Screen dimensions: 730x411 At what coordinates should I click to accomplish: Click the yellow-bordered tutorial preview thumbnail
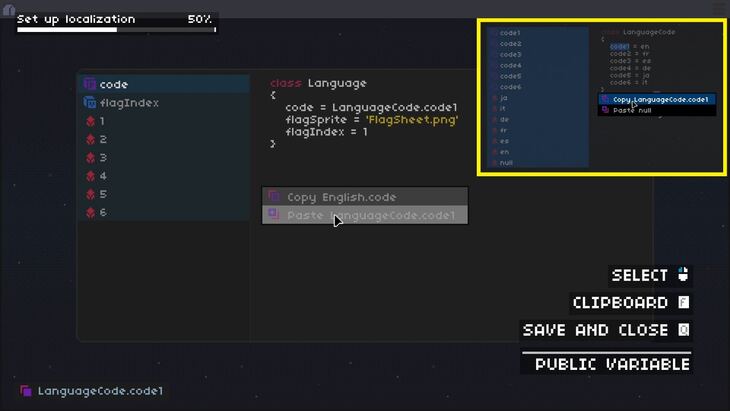click(600, 99)
